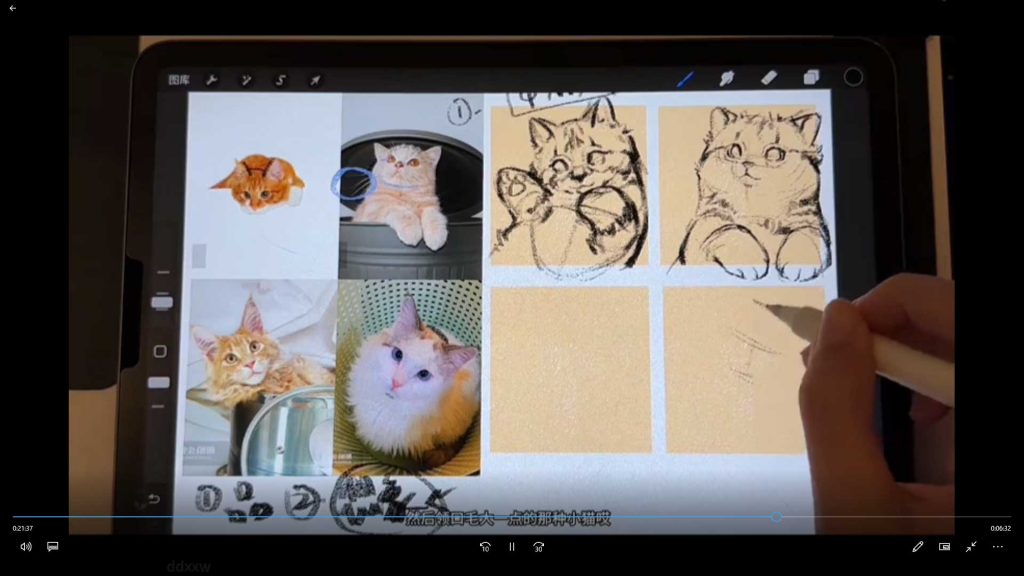Exit fullscreen mode
Viewport: 1024px width, 576px height.
(x=971, y=547)
